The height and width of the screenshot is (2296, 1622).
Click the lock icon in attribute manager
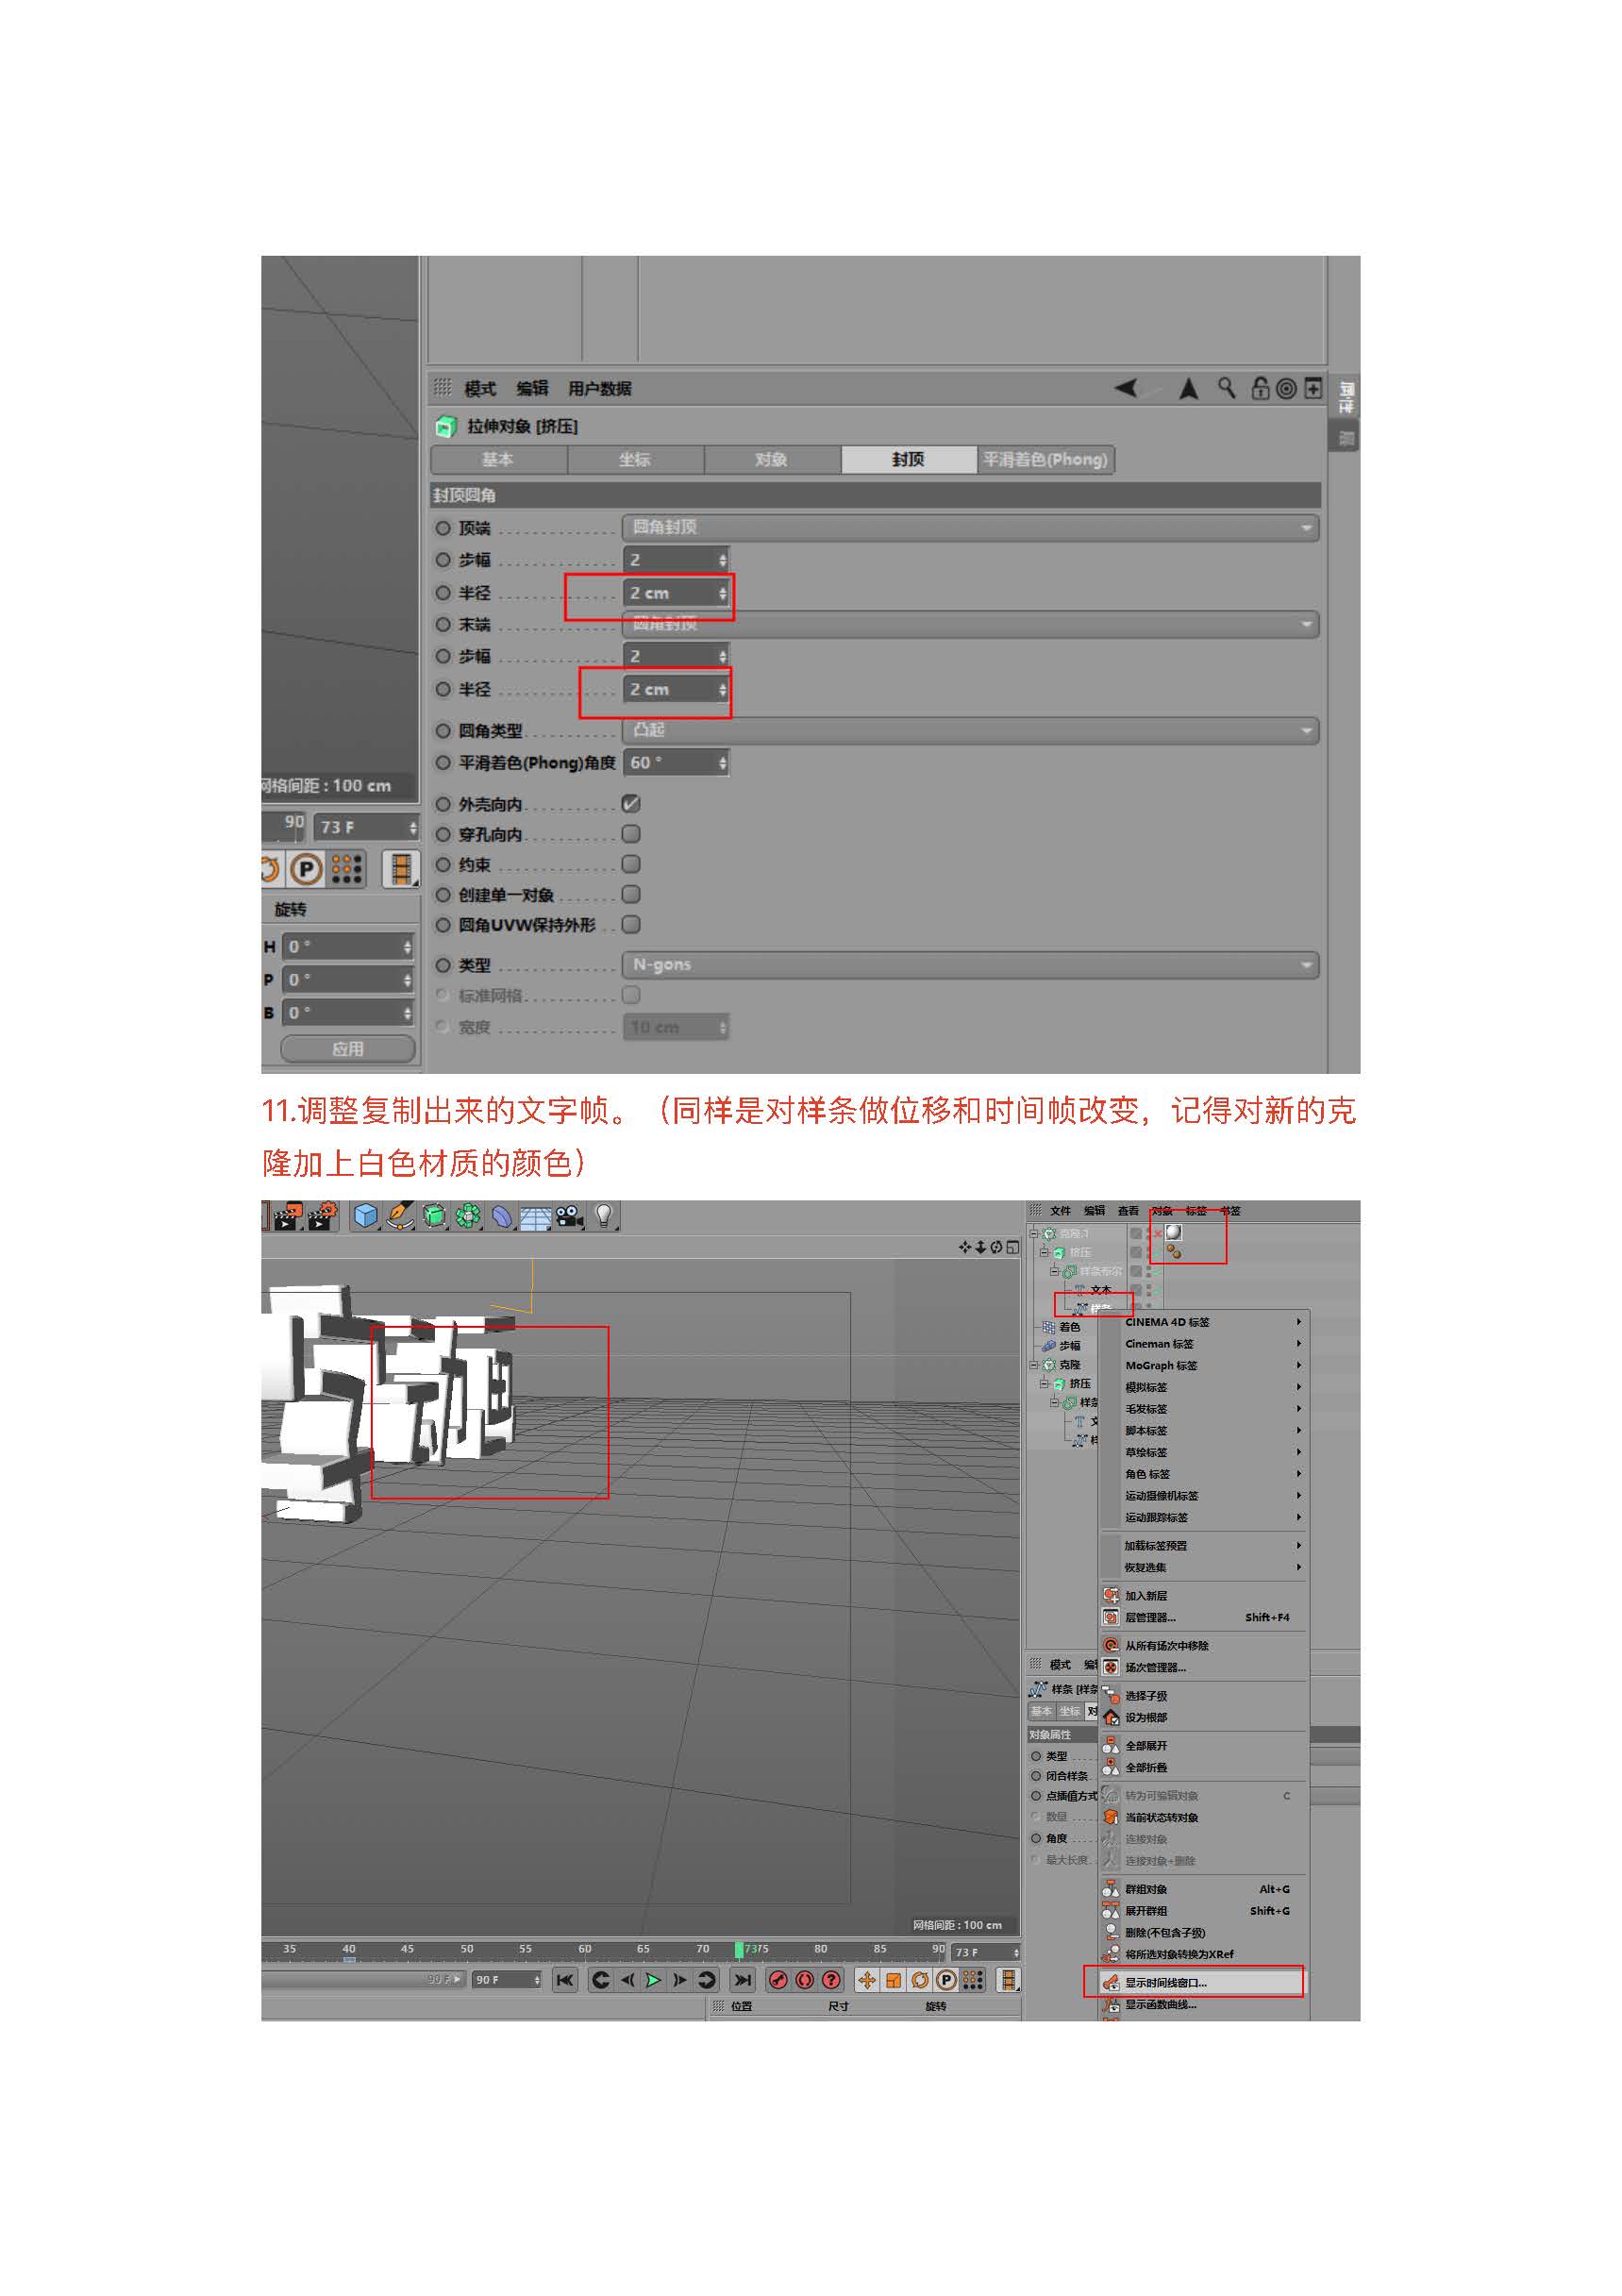tap(1260, 388)
